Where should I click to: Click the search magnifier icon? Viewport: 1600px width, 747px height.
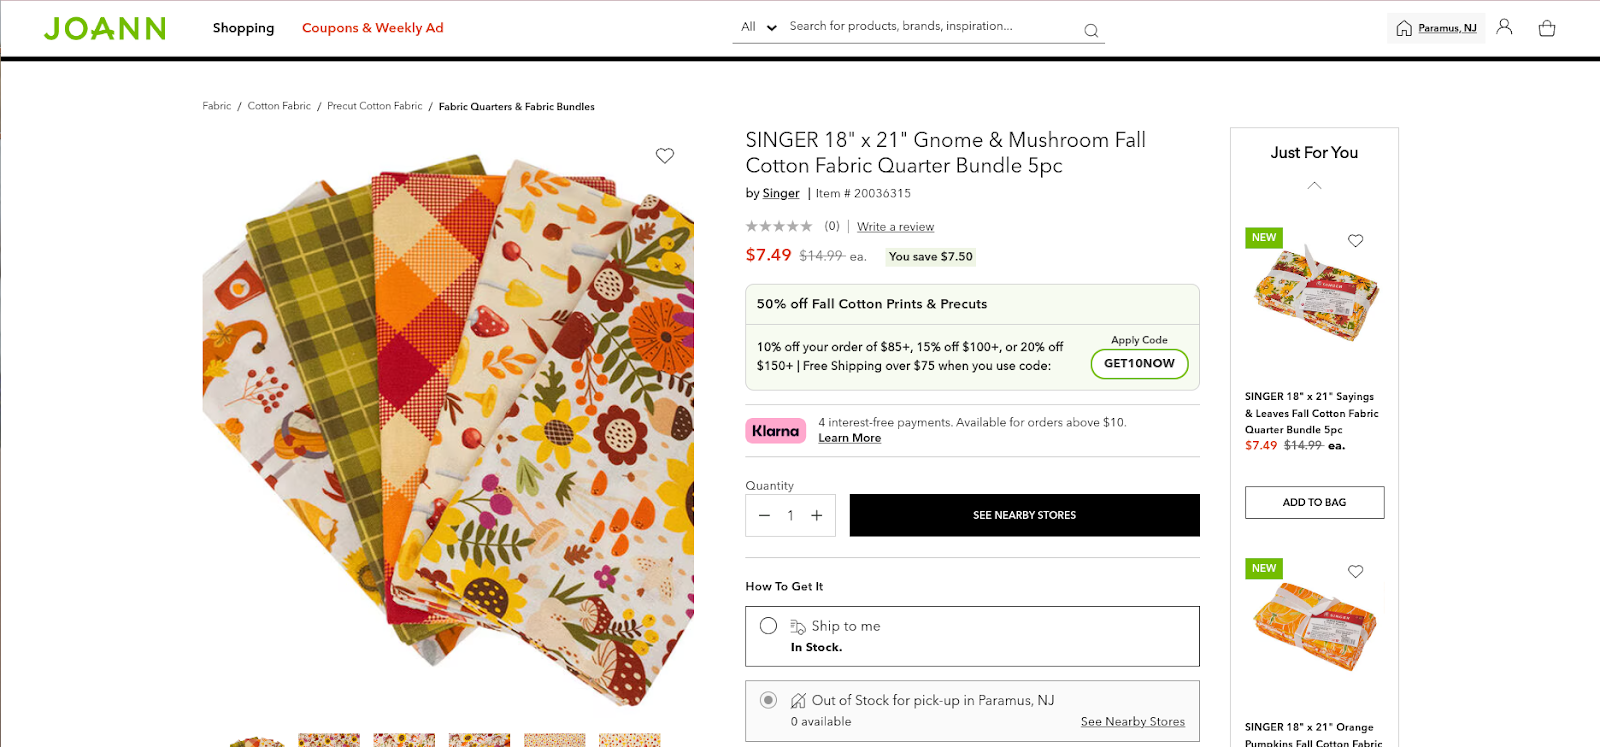pyautogui.click(x=1091, y=31)
